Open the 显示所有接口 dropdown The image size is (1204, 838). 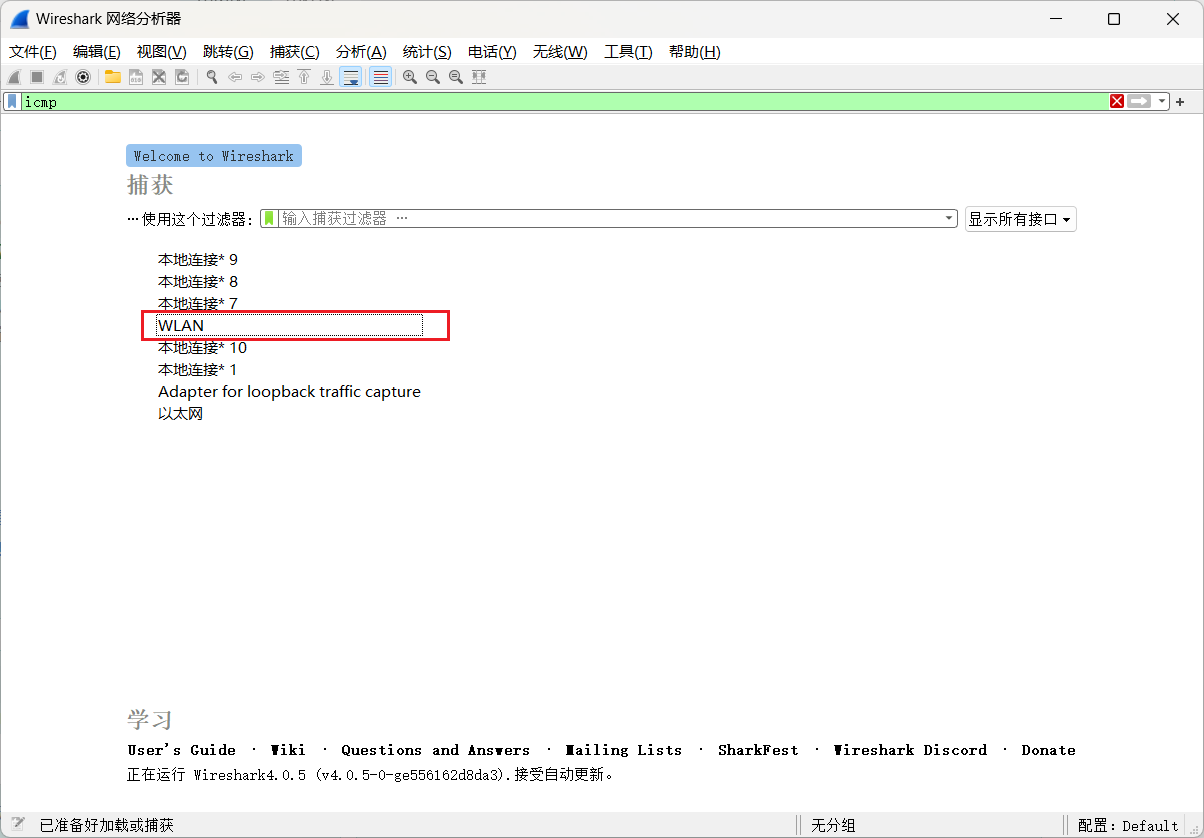tap(1021, 219)
